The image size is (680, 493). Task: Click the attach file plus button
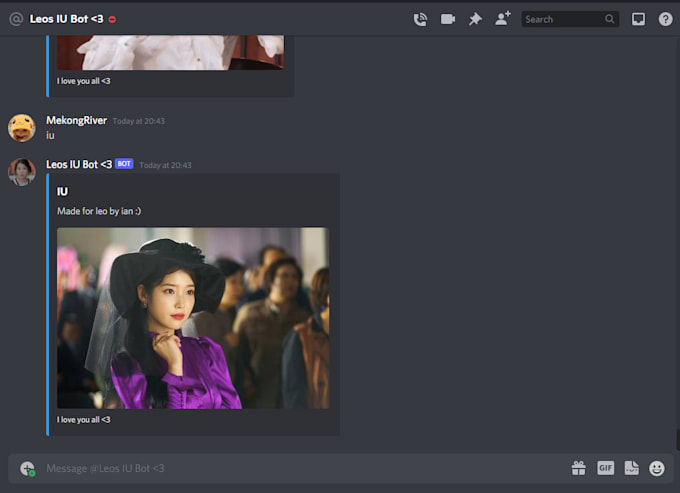point(27,468)
